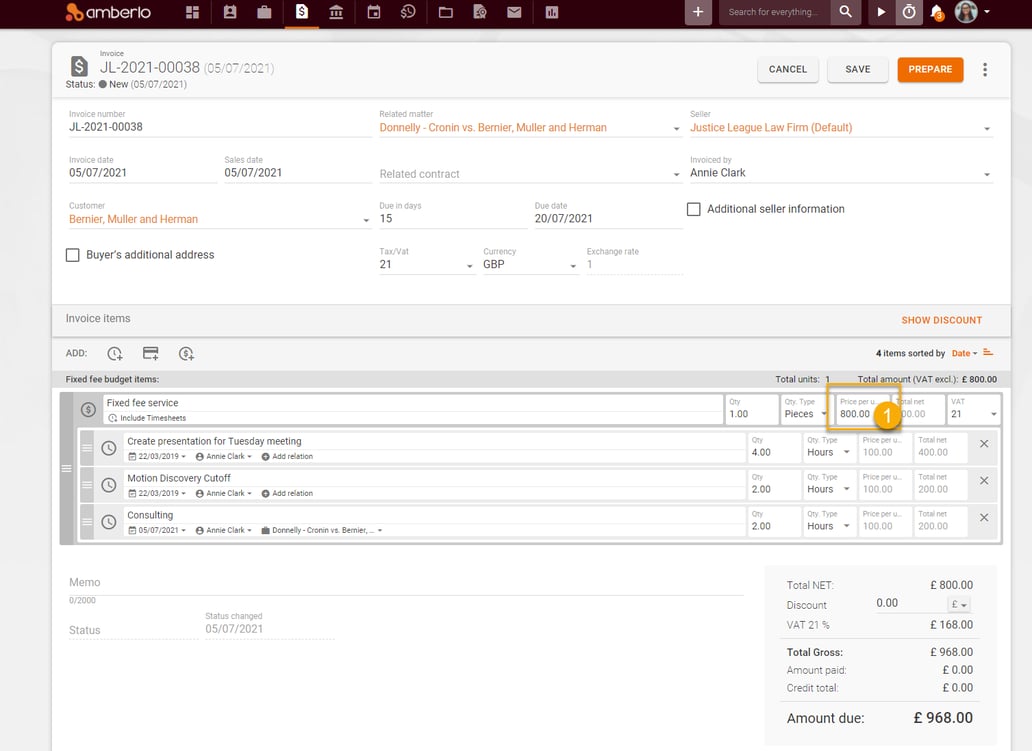
Task: Open the Tax/Vat 21 dropdown
Action: tap(426, 265)
